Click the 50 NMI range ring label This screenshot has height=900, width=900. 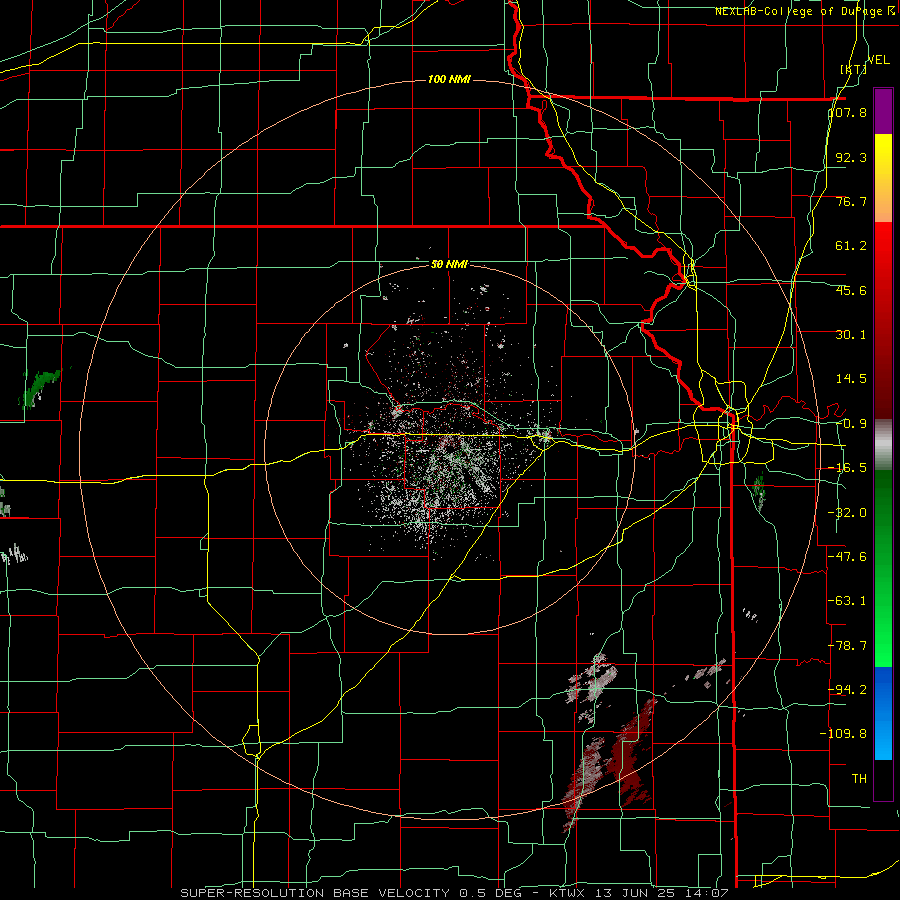[x=449, y=265]
